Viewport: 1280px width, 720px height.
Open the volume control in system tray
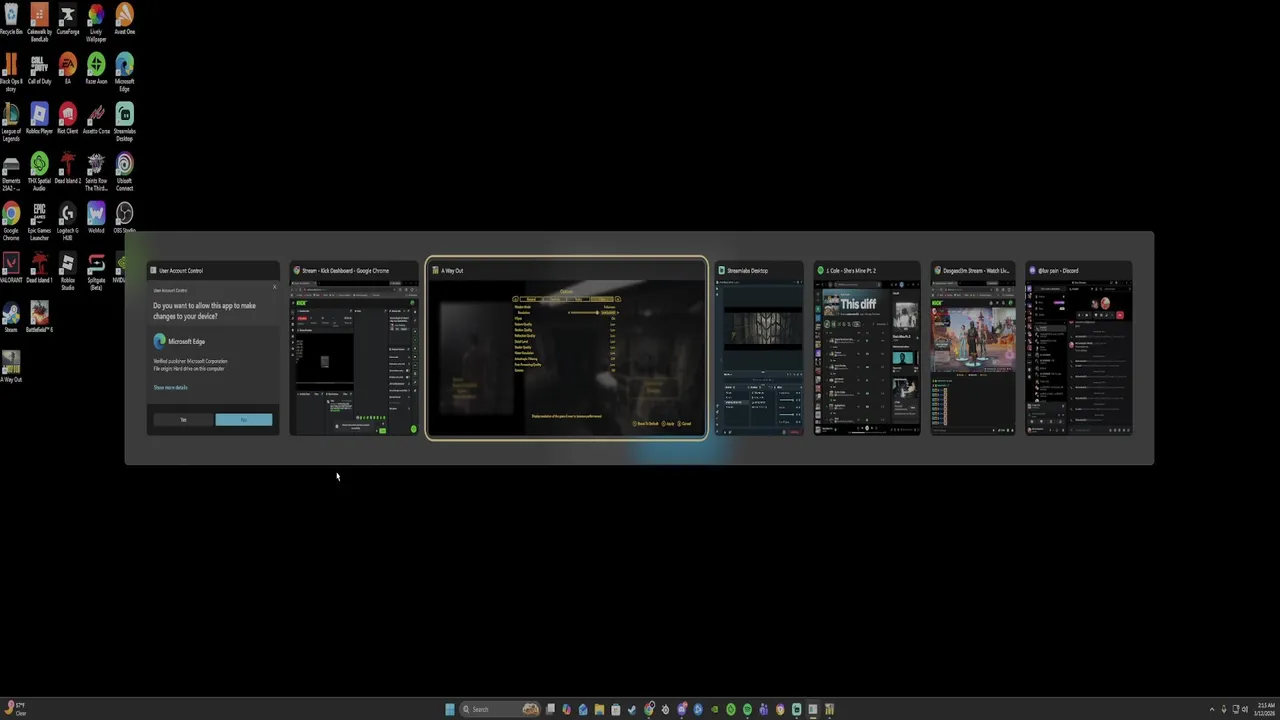(x=1245, y=709)
